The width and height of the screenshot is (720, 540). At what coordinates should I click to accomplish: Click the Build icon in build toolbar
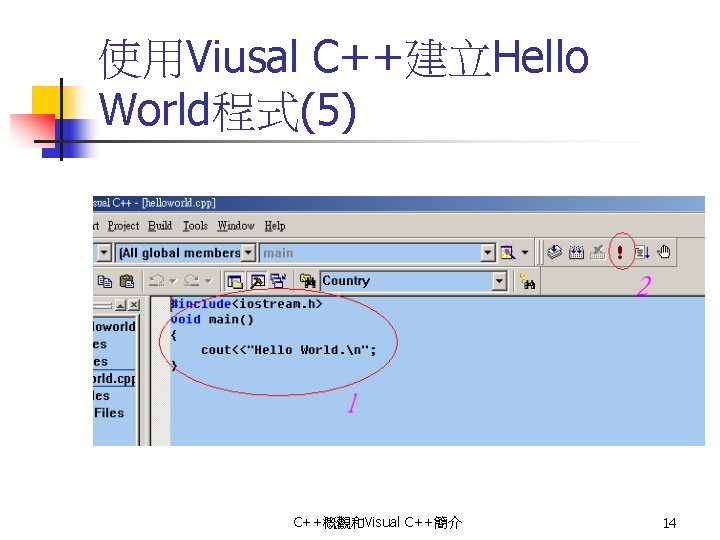tap(576, 252)
